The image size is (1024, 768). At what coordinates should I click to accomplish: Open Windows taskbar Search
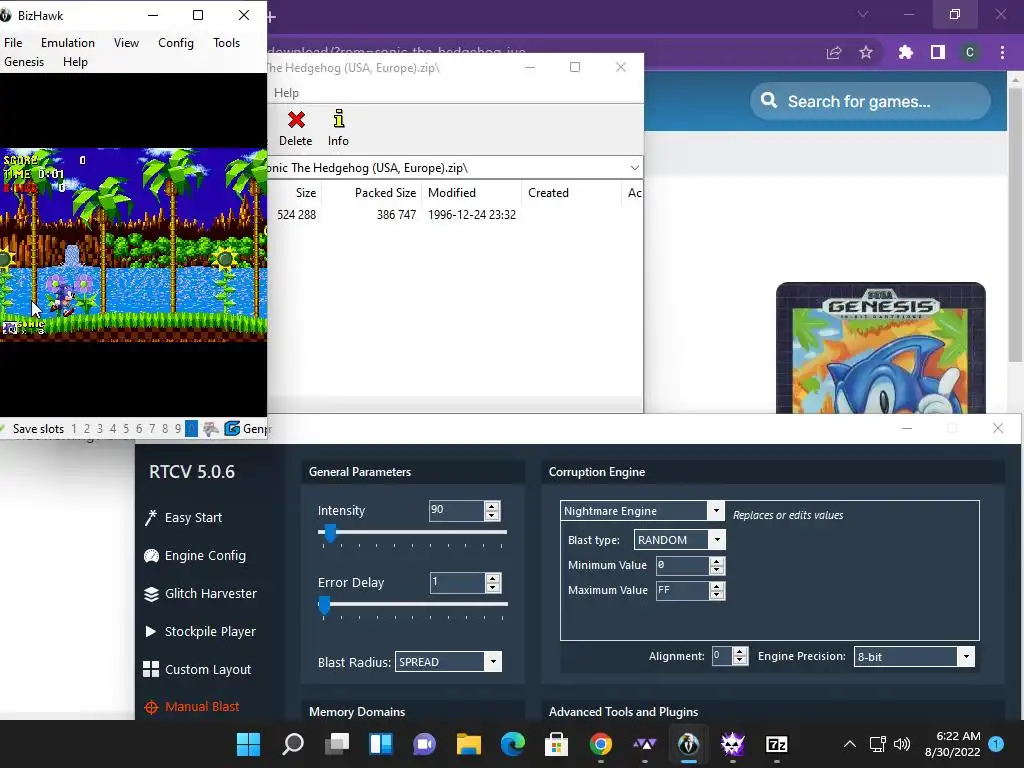pyautogui.click(x=293, y=744)
